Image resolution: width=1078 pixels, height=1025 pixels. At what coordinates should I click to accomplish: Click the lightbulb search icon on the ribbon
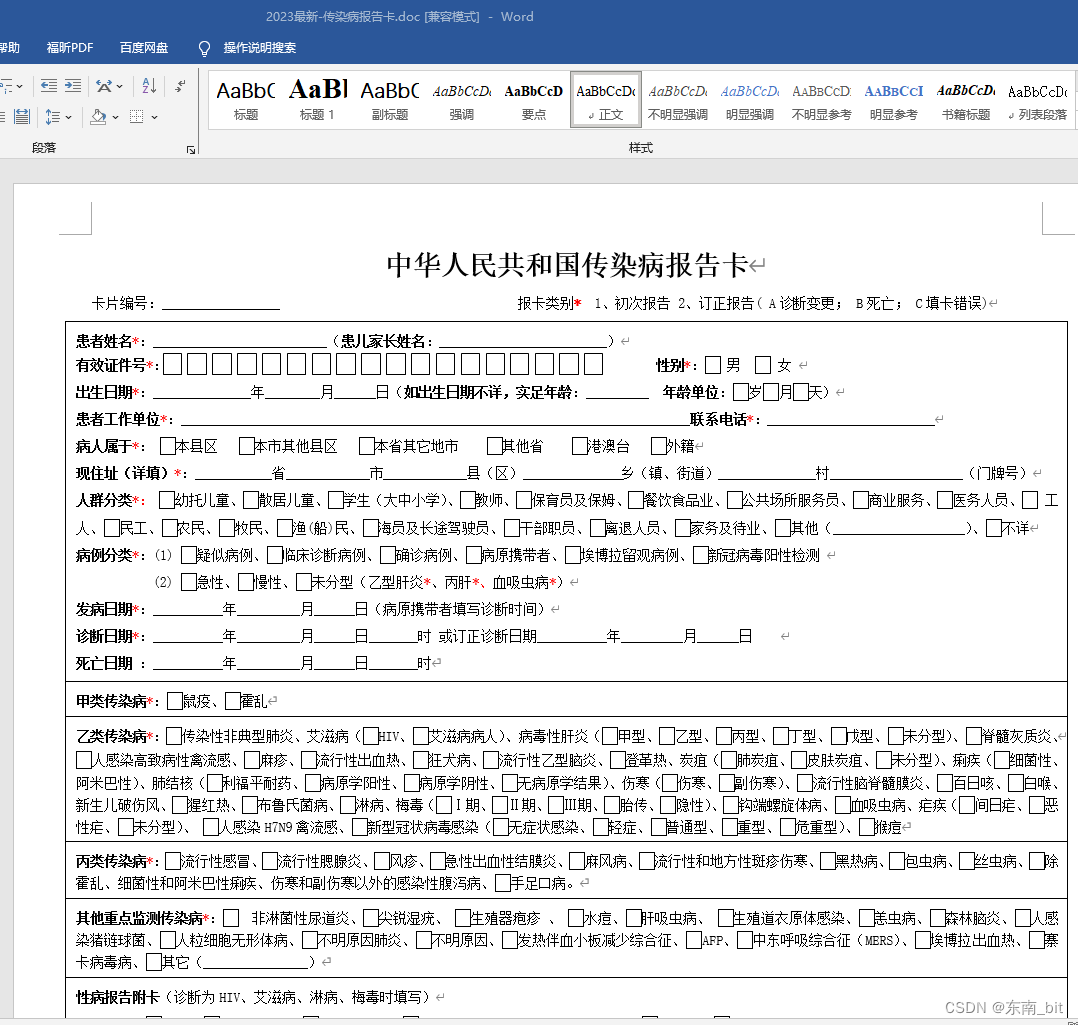coord(204,47)
